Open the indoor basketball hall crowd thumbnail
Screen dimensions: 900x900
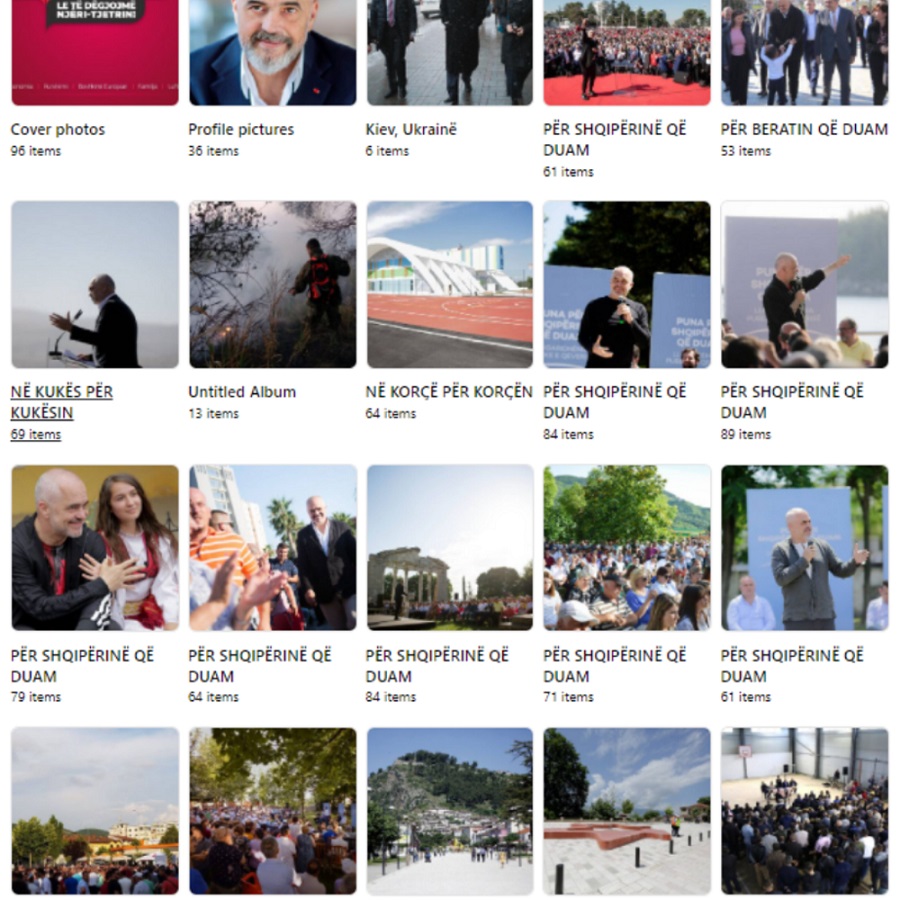click(805, 810)
